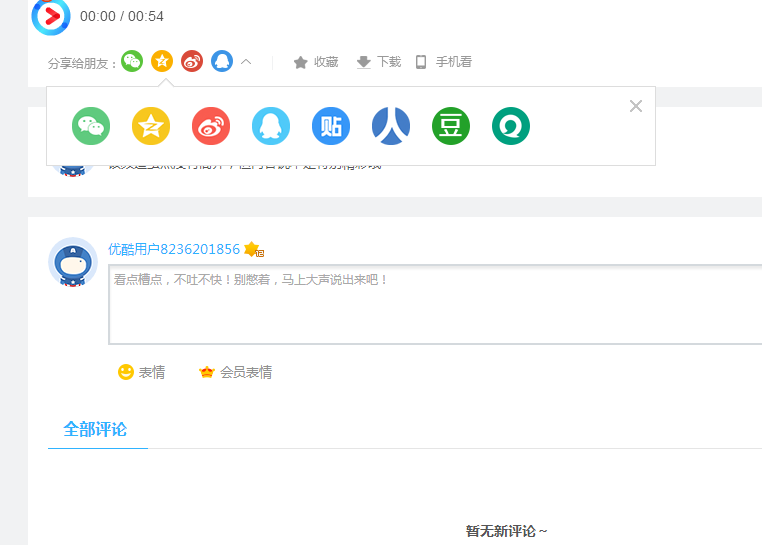Open 手机看 watch on phone option
The image size is (762, 545).
click(444, 62)
